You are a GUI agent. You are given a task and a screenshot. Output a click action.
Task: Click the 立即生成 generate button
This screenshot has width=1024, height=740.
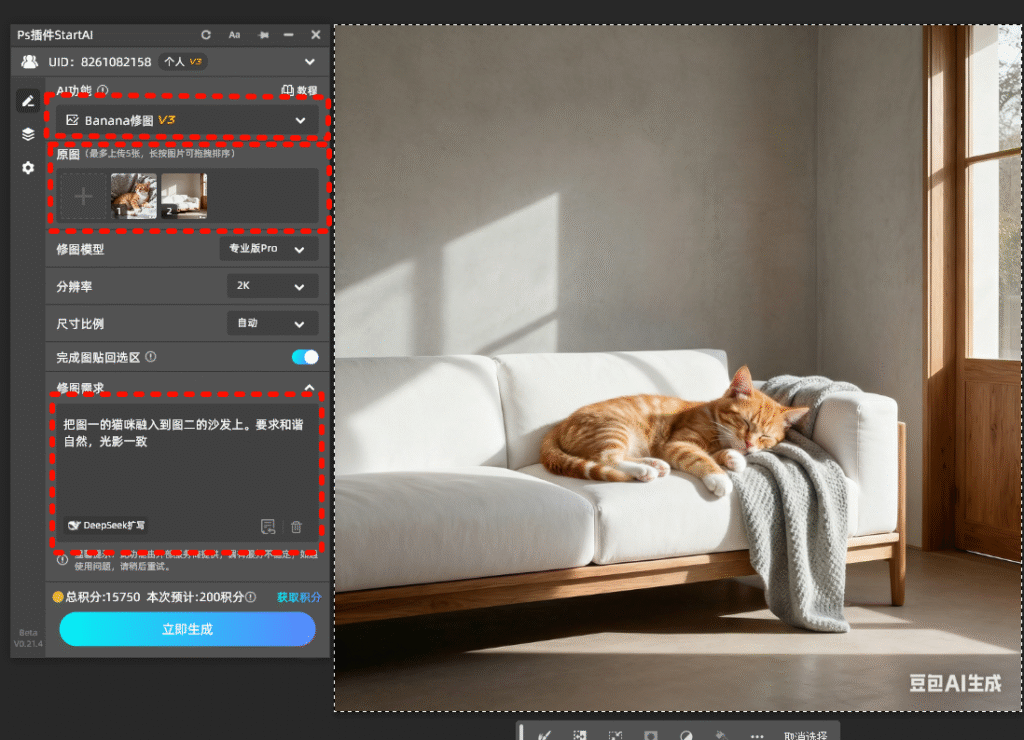187,629
